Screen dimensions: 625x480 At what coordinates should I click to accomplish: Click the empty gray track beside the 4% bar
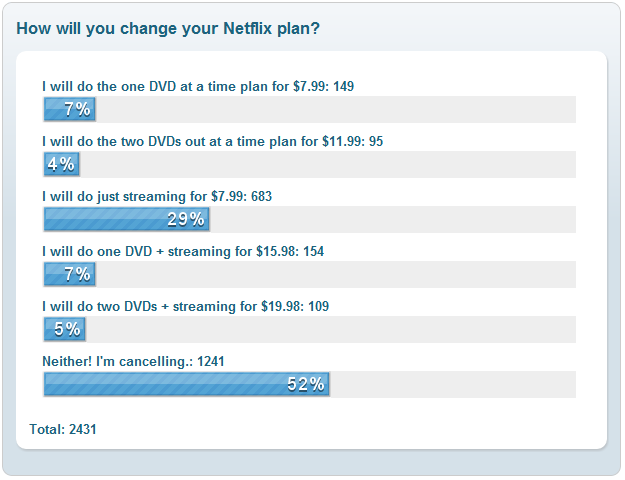pyautogui.click(x=328, y=164)
